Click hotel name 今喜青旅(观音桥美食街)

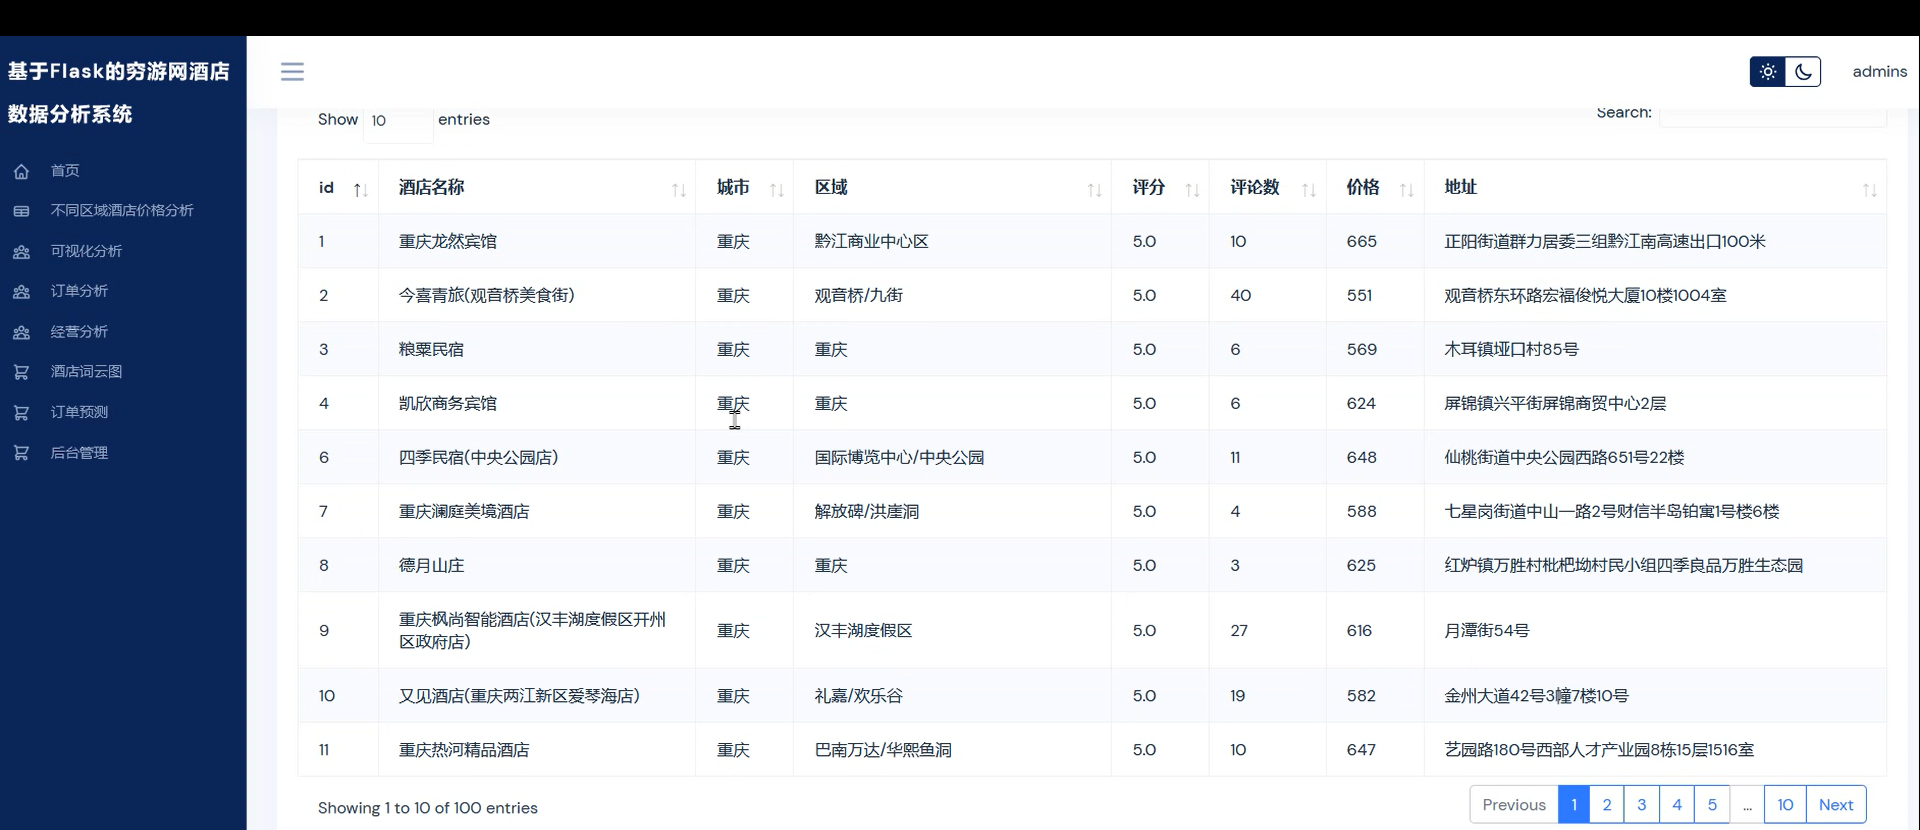pyautogui.click(x=487, y=295)
